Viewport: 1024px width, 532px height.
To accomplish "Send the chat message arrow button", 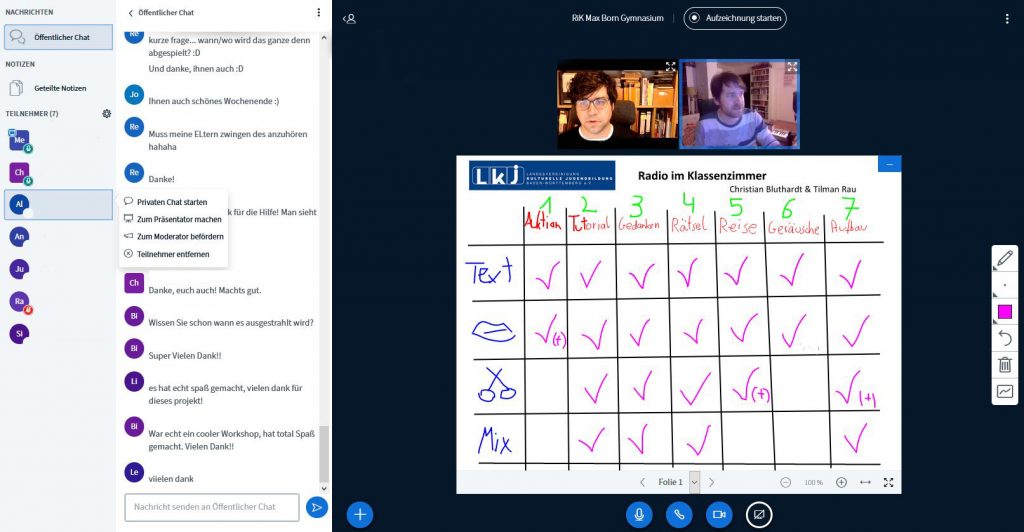I will (317, 507).
